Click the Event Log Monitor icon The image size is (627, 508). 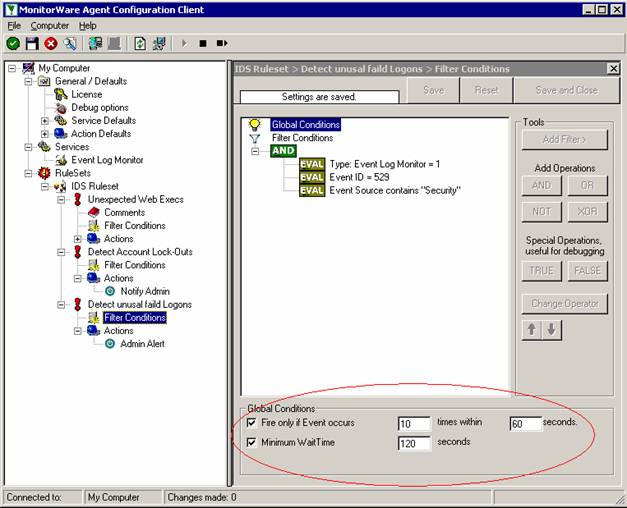[61, 160]
